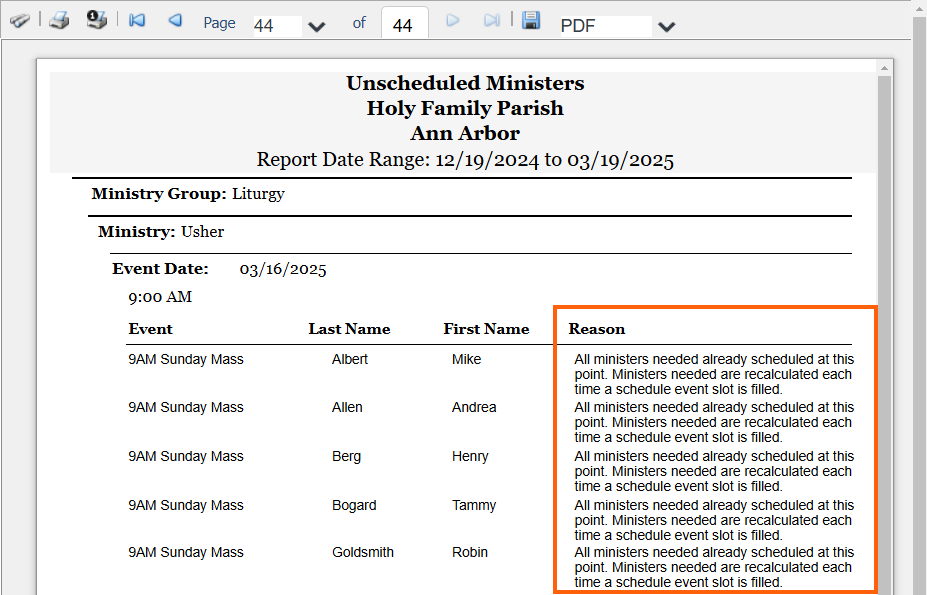Click the 'First Name' column header

pos(487,329)
